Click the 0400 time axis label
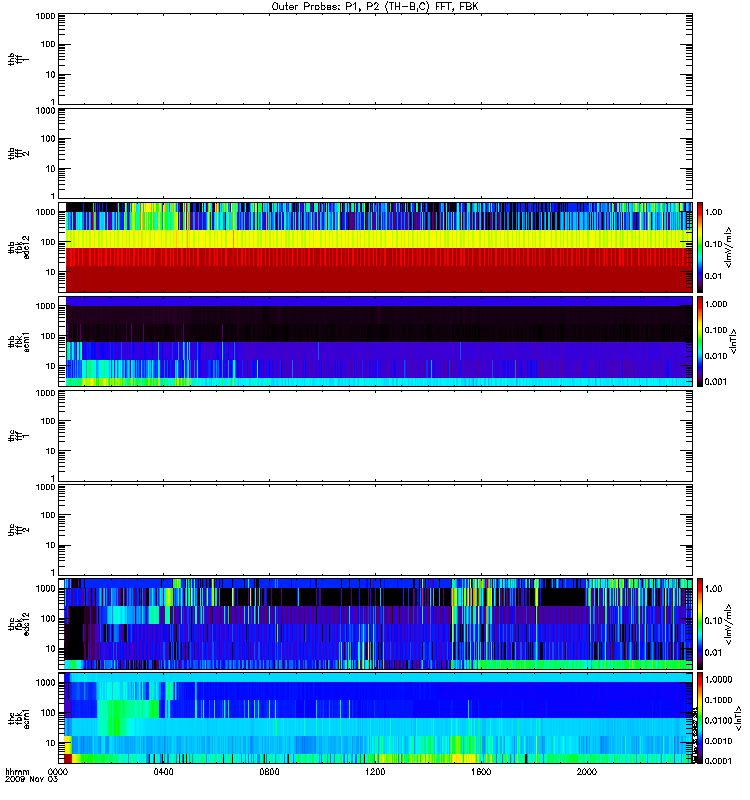This screenshot has width=750, height=800. (164, 772)
